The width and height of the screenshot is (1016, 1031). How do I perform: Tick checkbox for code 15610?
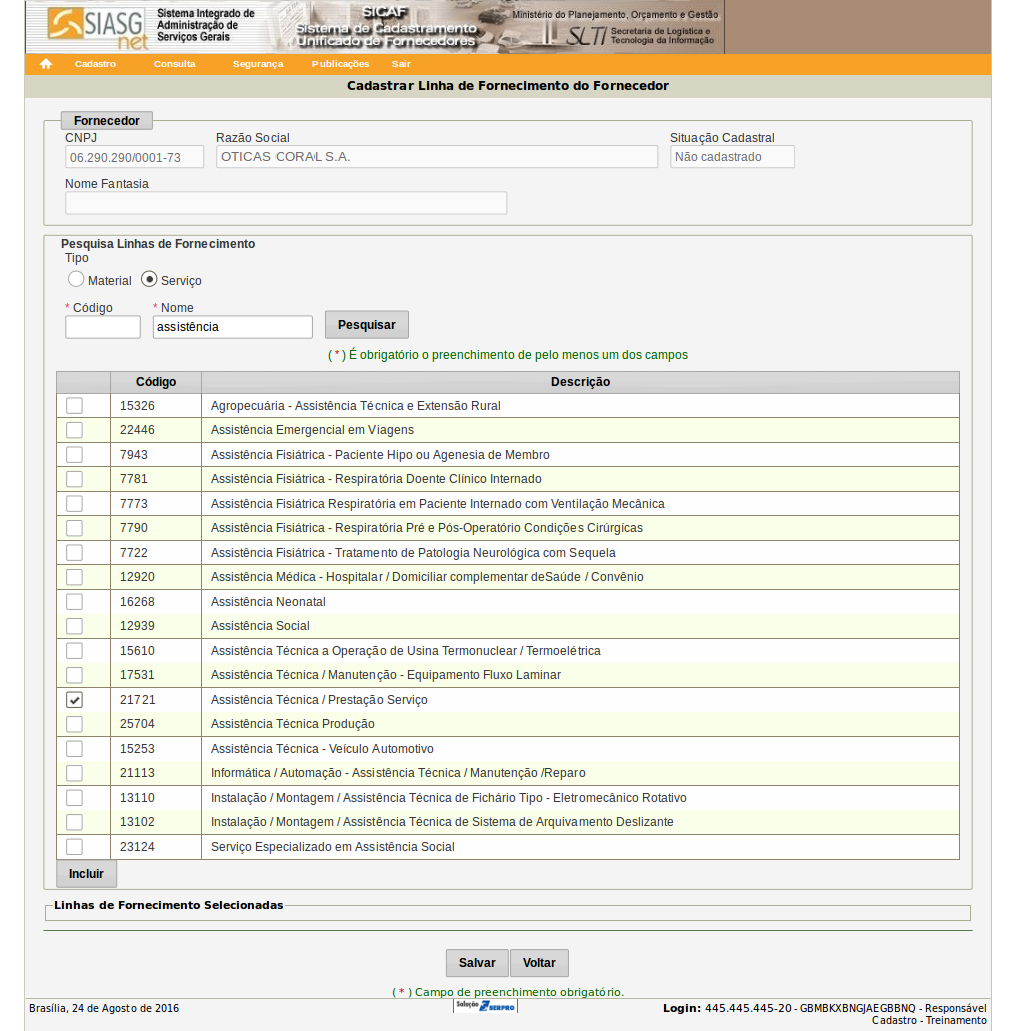[x=74, y=650]
